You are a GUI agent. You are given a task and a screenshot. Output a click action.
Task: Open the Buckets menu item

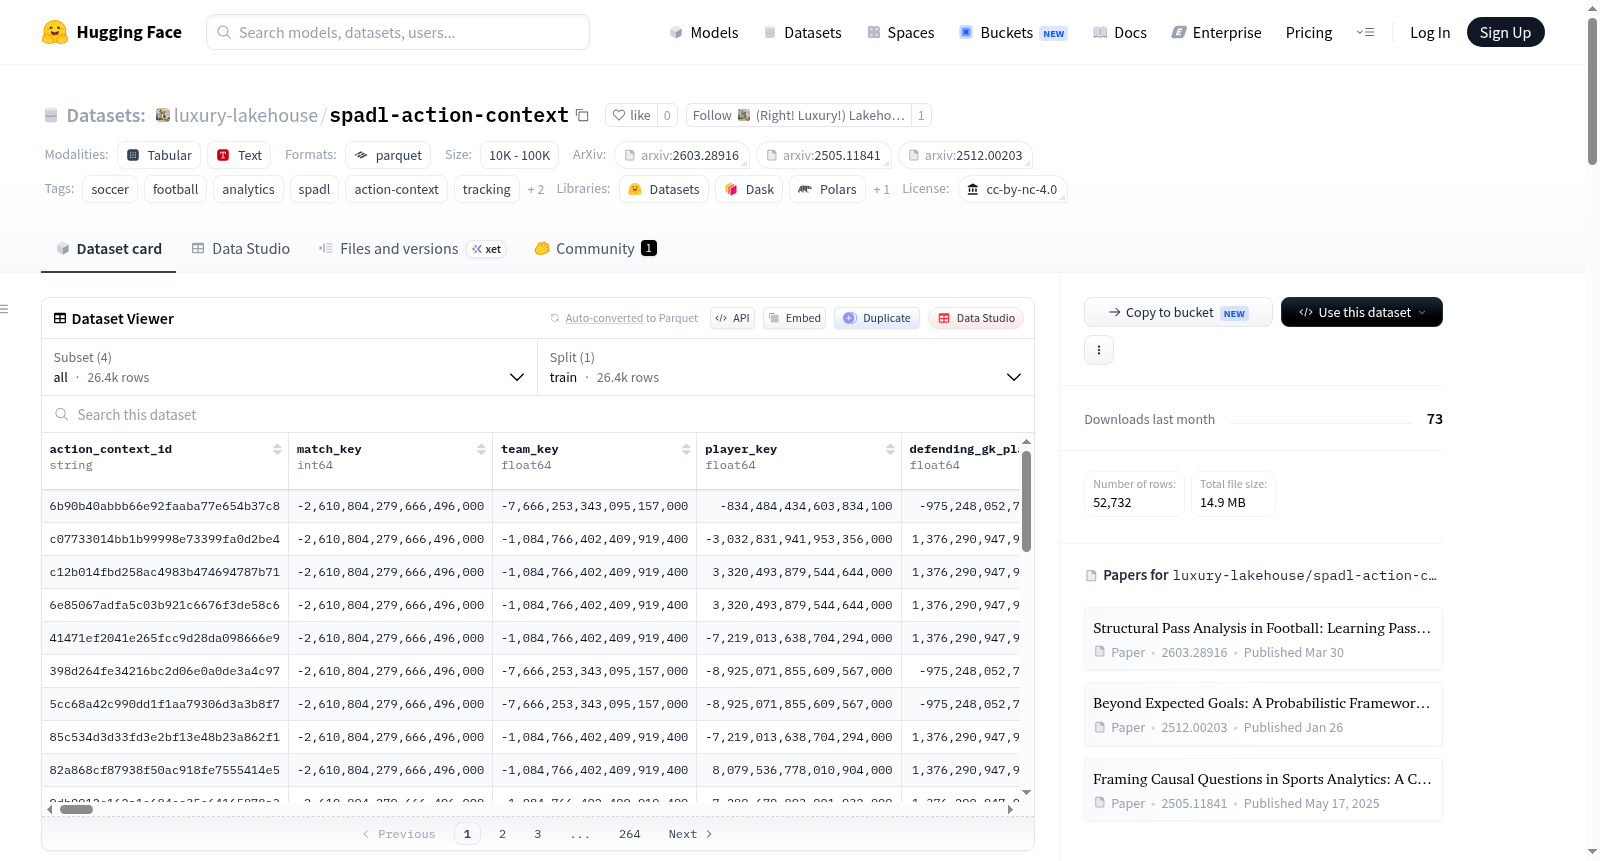(x=1013, y=32)
